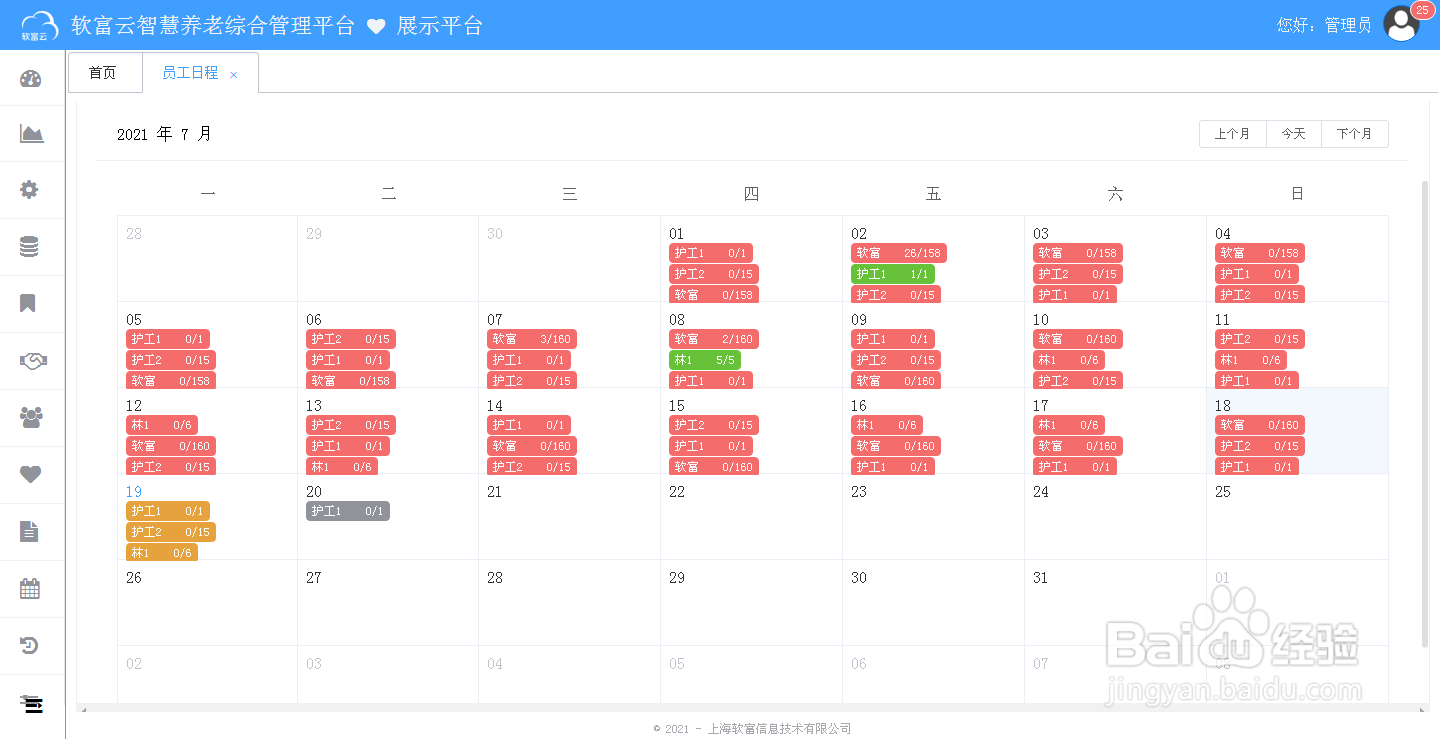Open 林1 0/6 event on July 10

[1069, 360]
